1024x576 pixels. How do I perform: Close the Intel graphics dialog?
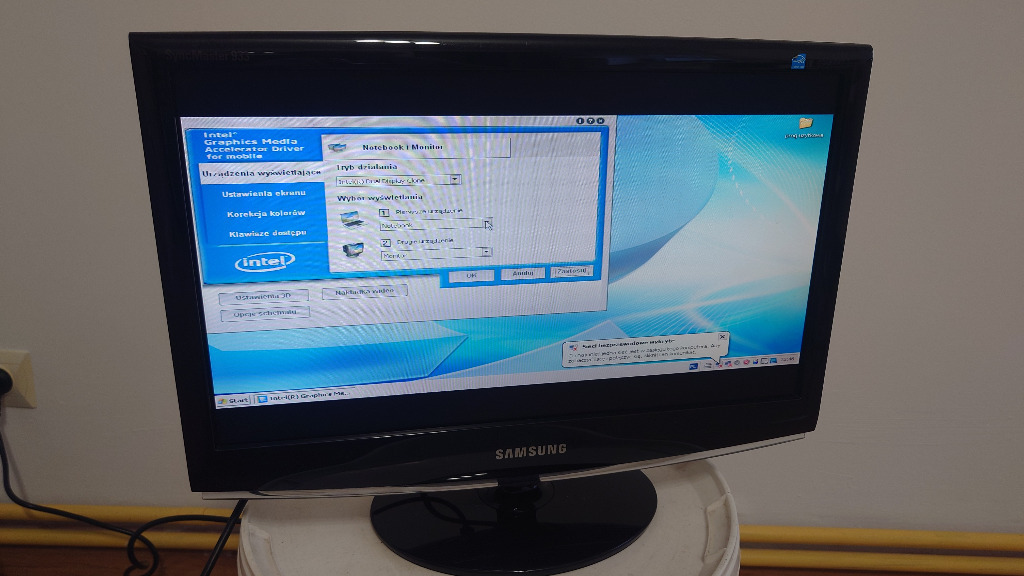coord(600,121)
